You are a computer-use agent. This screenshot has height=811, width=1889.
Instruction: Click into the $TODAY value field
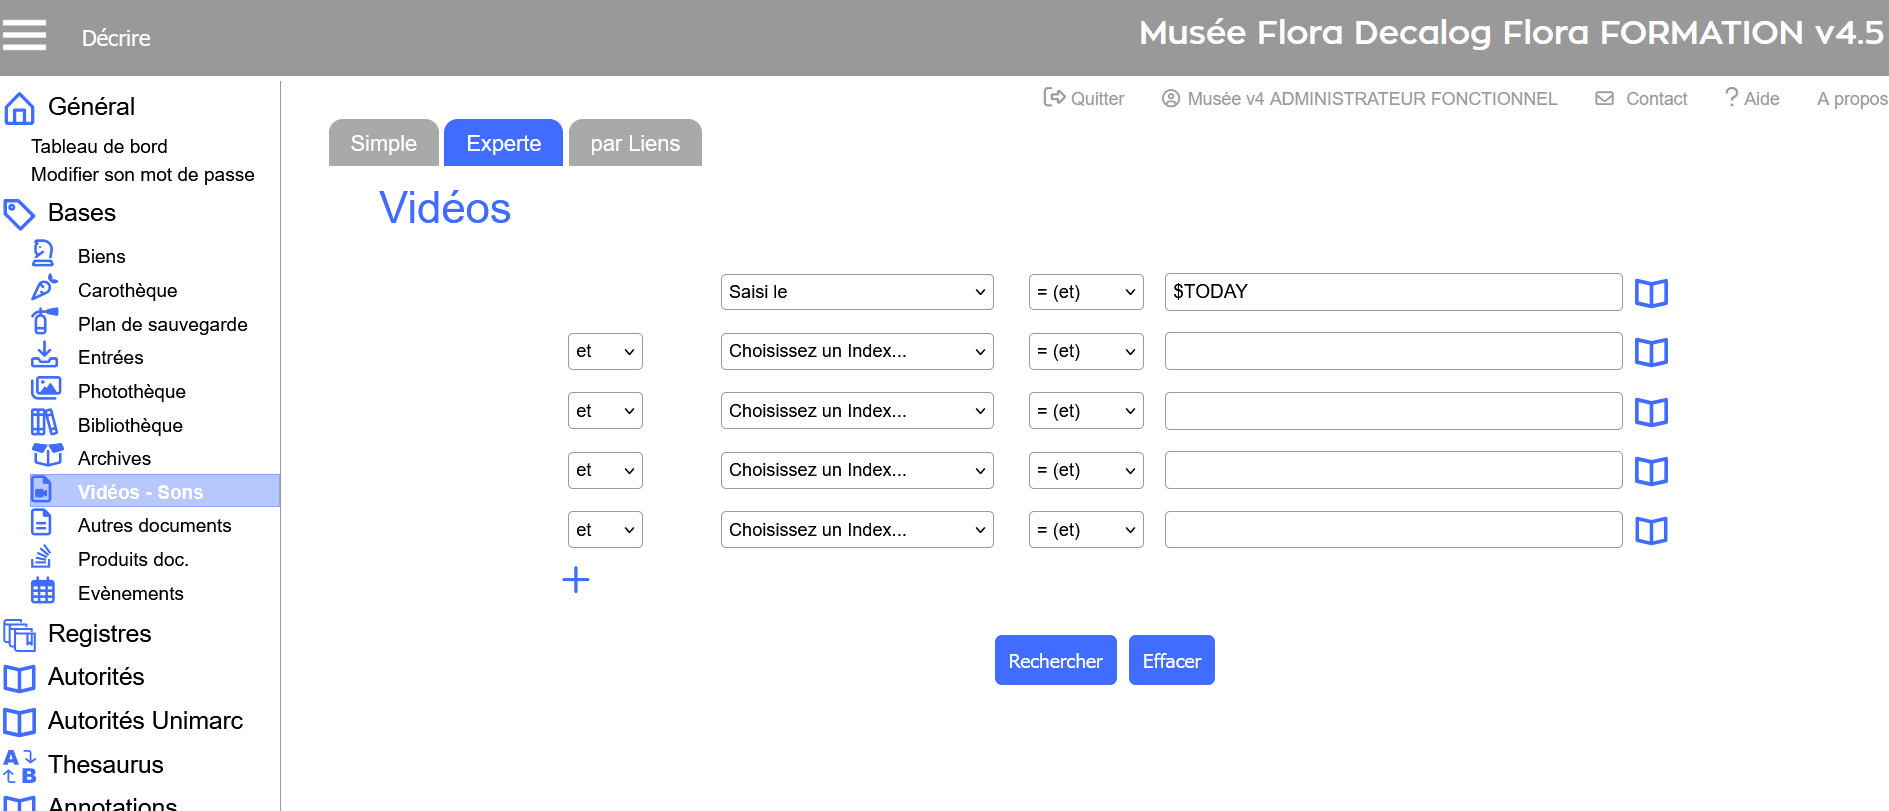[1392, 292]
